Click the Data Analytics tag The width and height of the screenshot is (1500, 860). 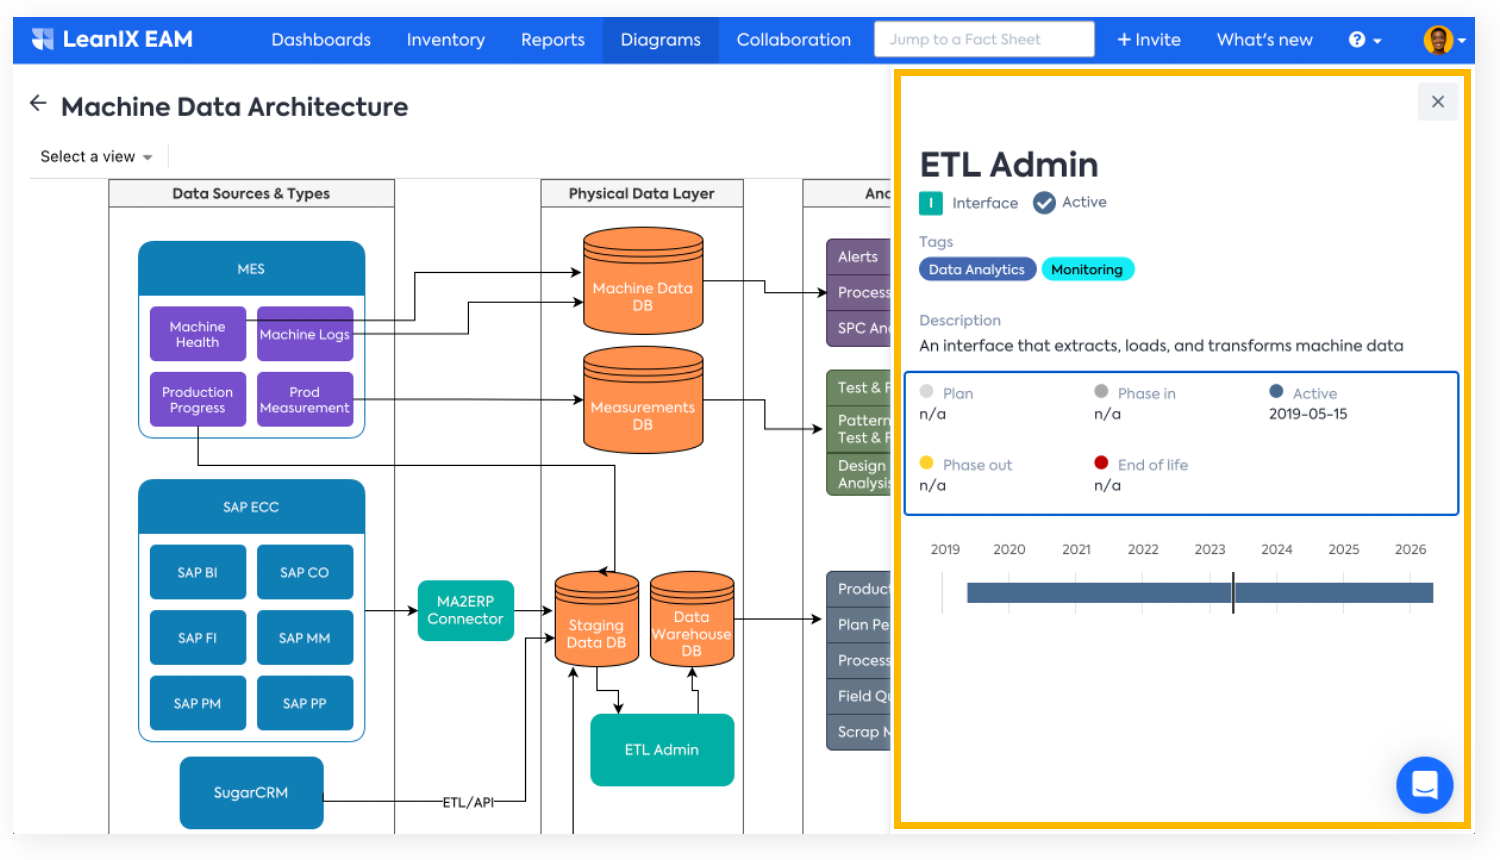(x=977, y=269)
